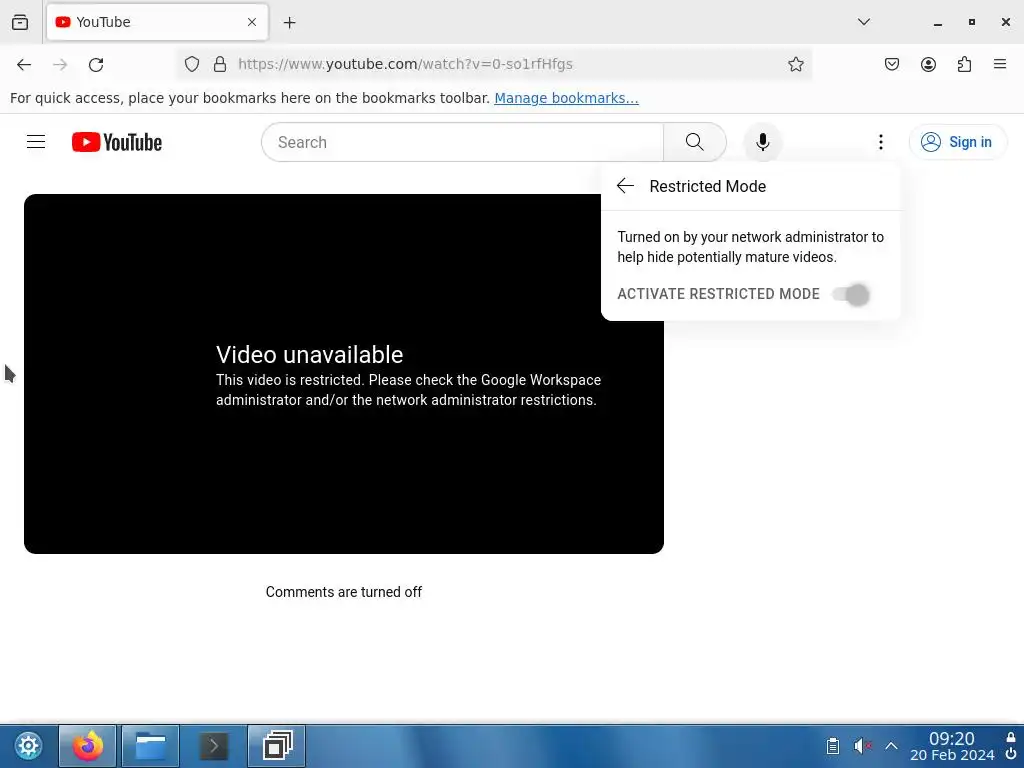1024x768 pixels.
Task: Select the YouTube browser tab
Action: [157, 22]
